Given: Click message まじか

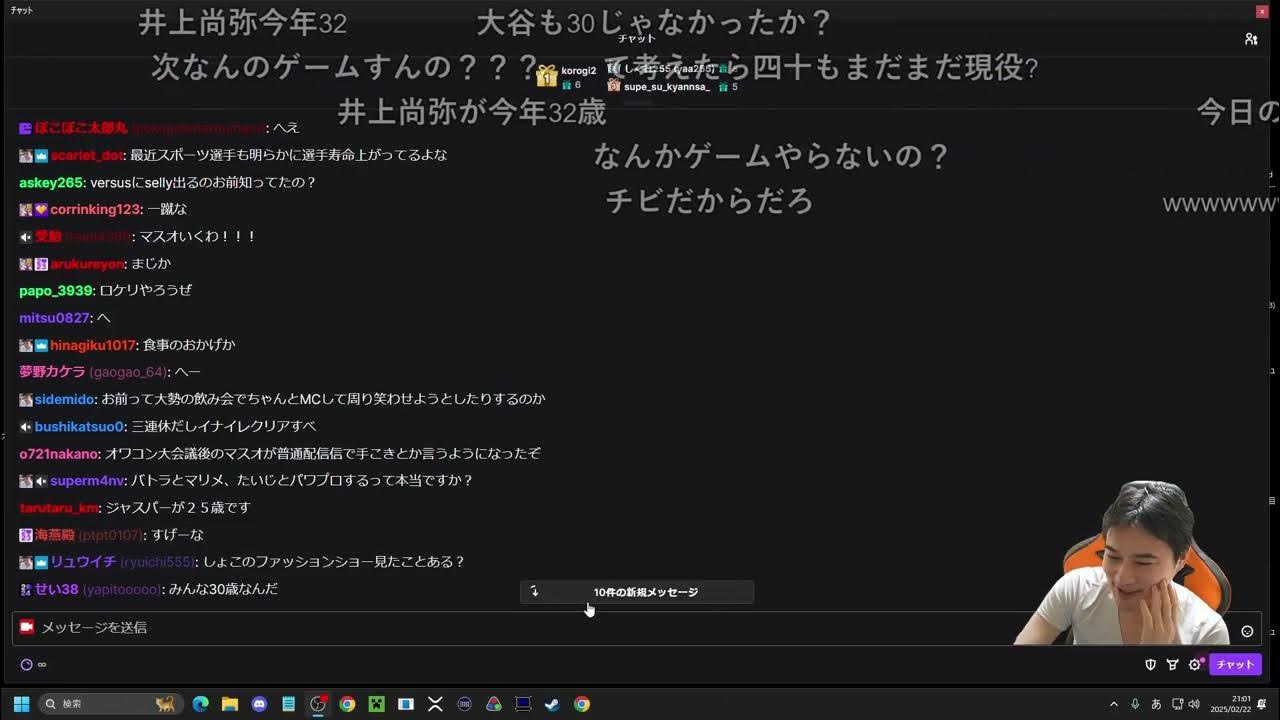Looking at the screenshot, I should (151, 264).
